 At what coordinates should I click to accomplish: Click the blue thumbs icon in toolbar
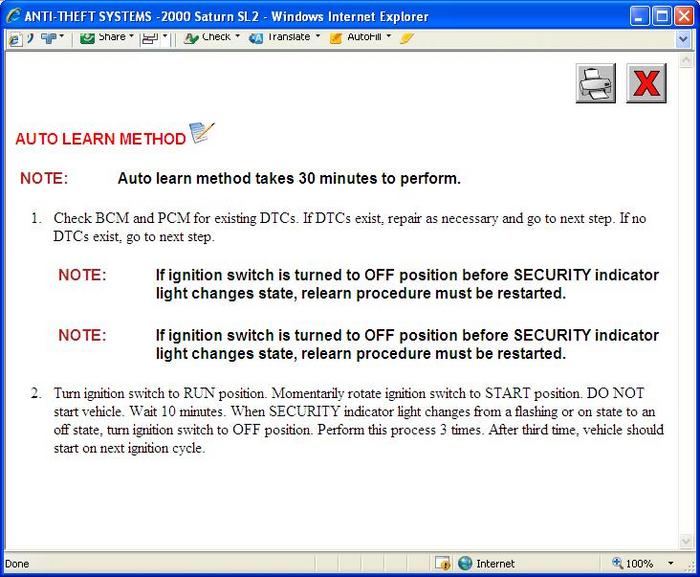click(x=48, y=38)
